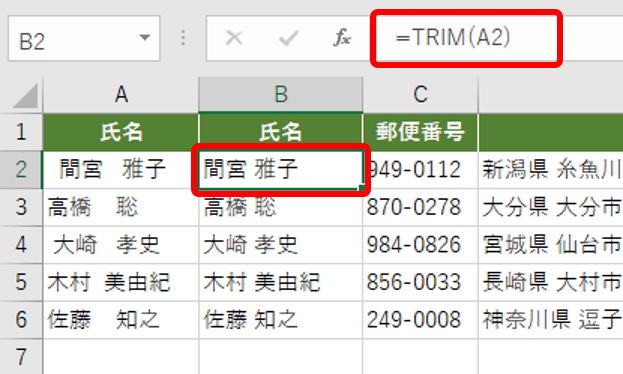Select cell B6 with 佐藤 知之

pos(281,320)
